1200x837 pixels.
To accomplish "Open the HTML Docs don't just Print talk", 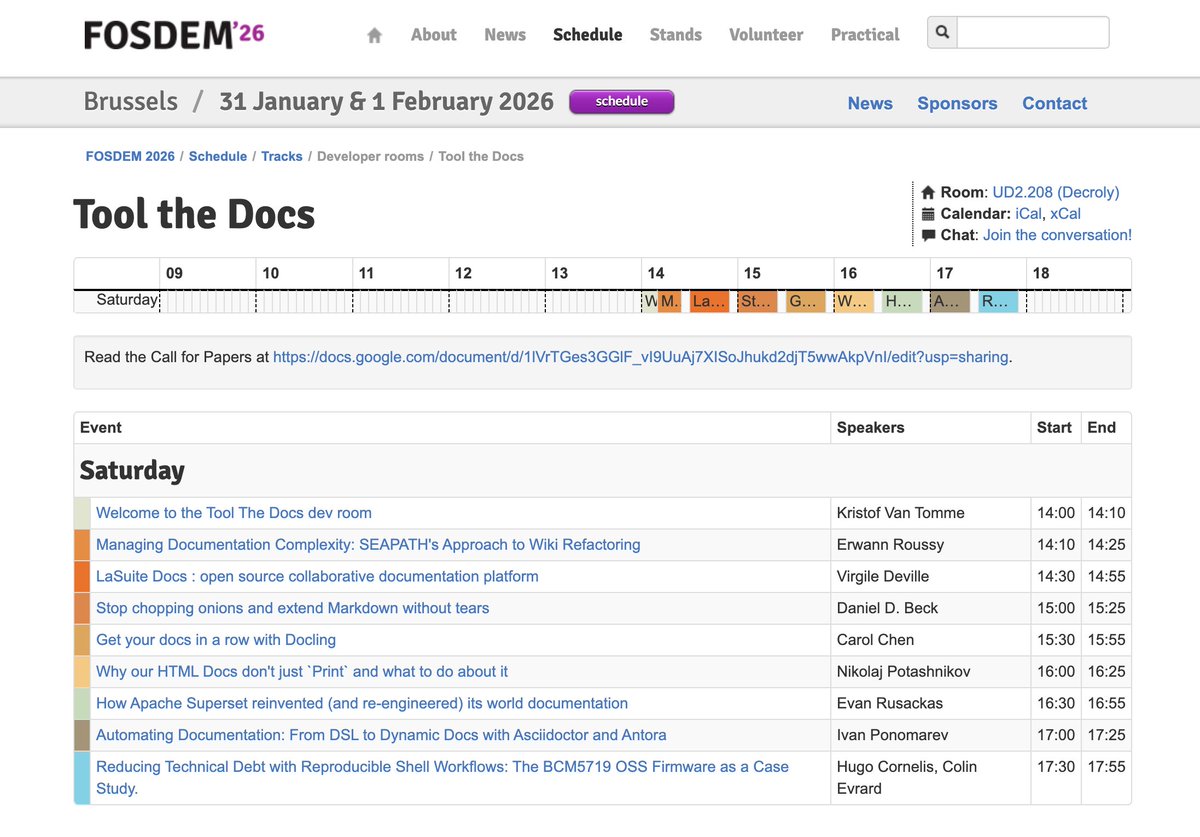I will click(302, 672).
